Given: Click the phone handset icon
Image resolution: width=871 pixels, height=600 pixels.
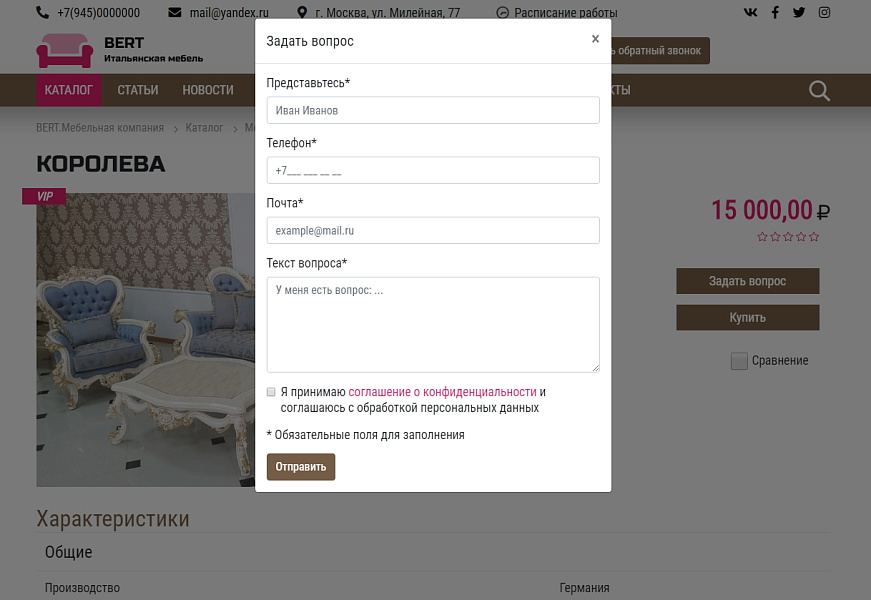Looking at the screenshot, I should click(x=42, y=13).
